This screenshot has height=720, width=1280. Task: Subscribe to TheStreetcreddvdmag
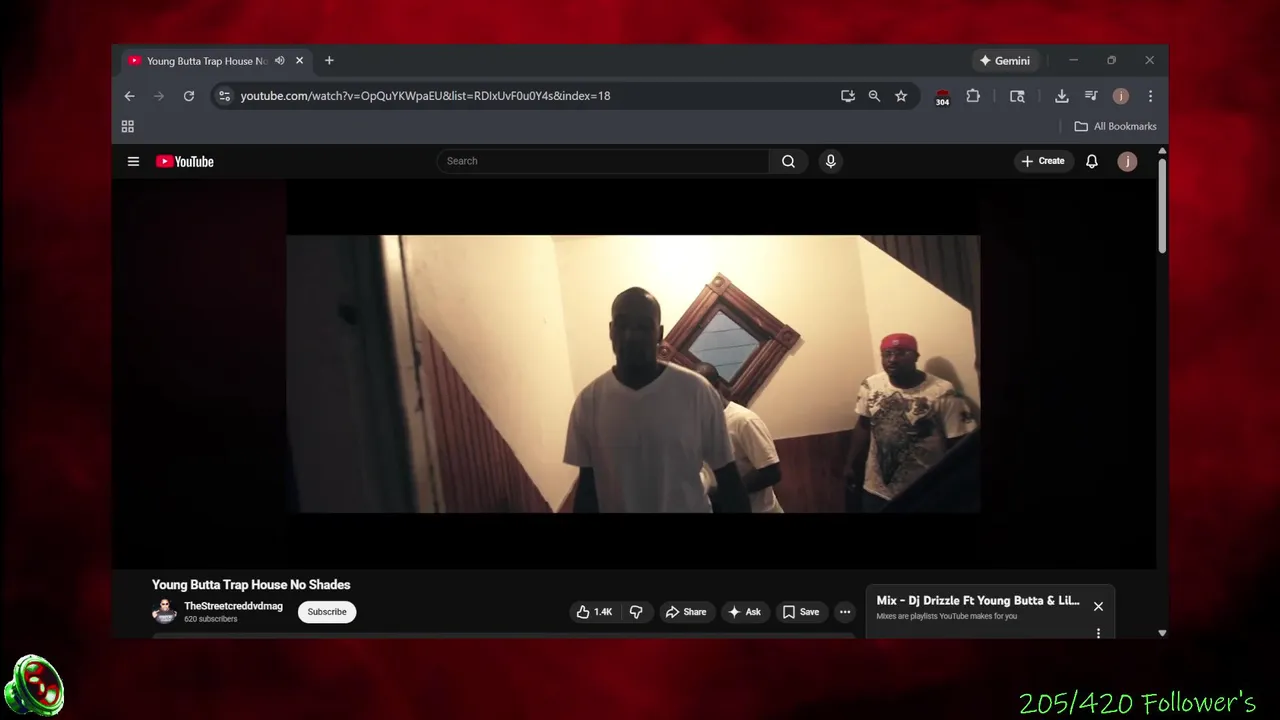point(327,612)
